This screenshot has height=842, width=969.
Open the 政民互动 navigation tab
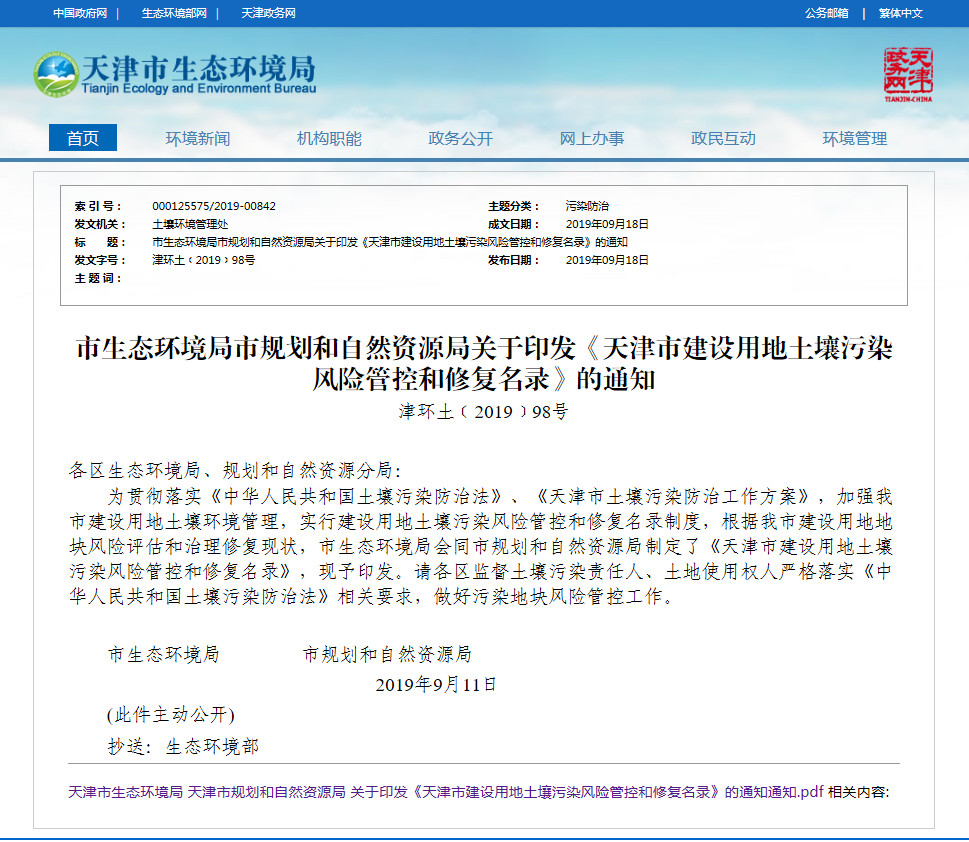tap(723, 138)
